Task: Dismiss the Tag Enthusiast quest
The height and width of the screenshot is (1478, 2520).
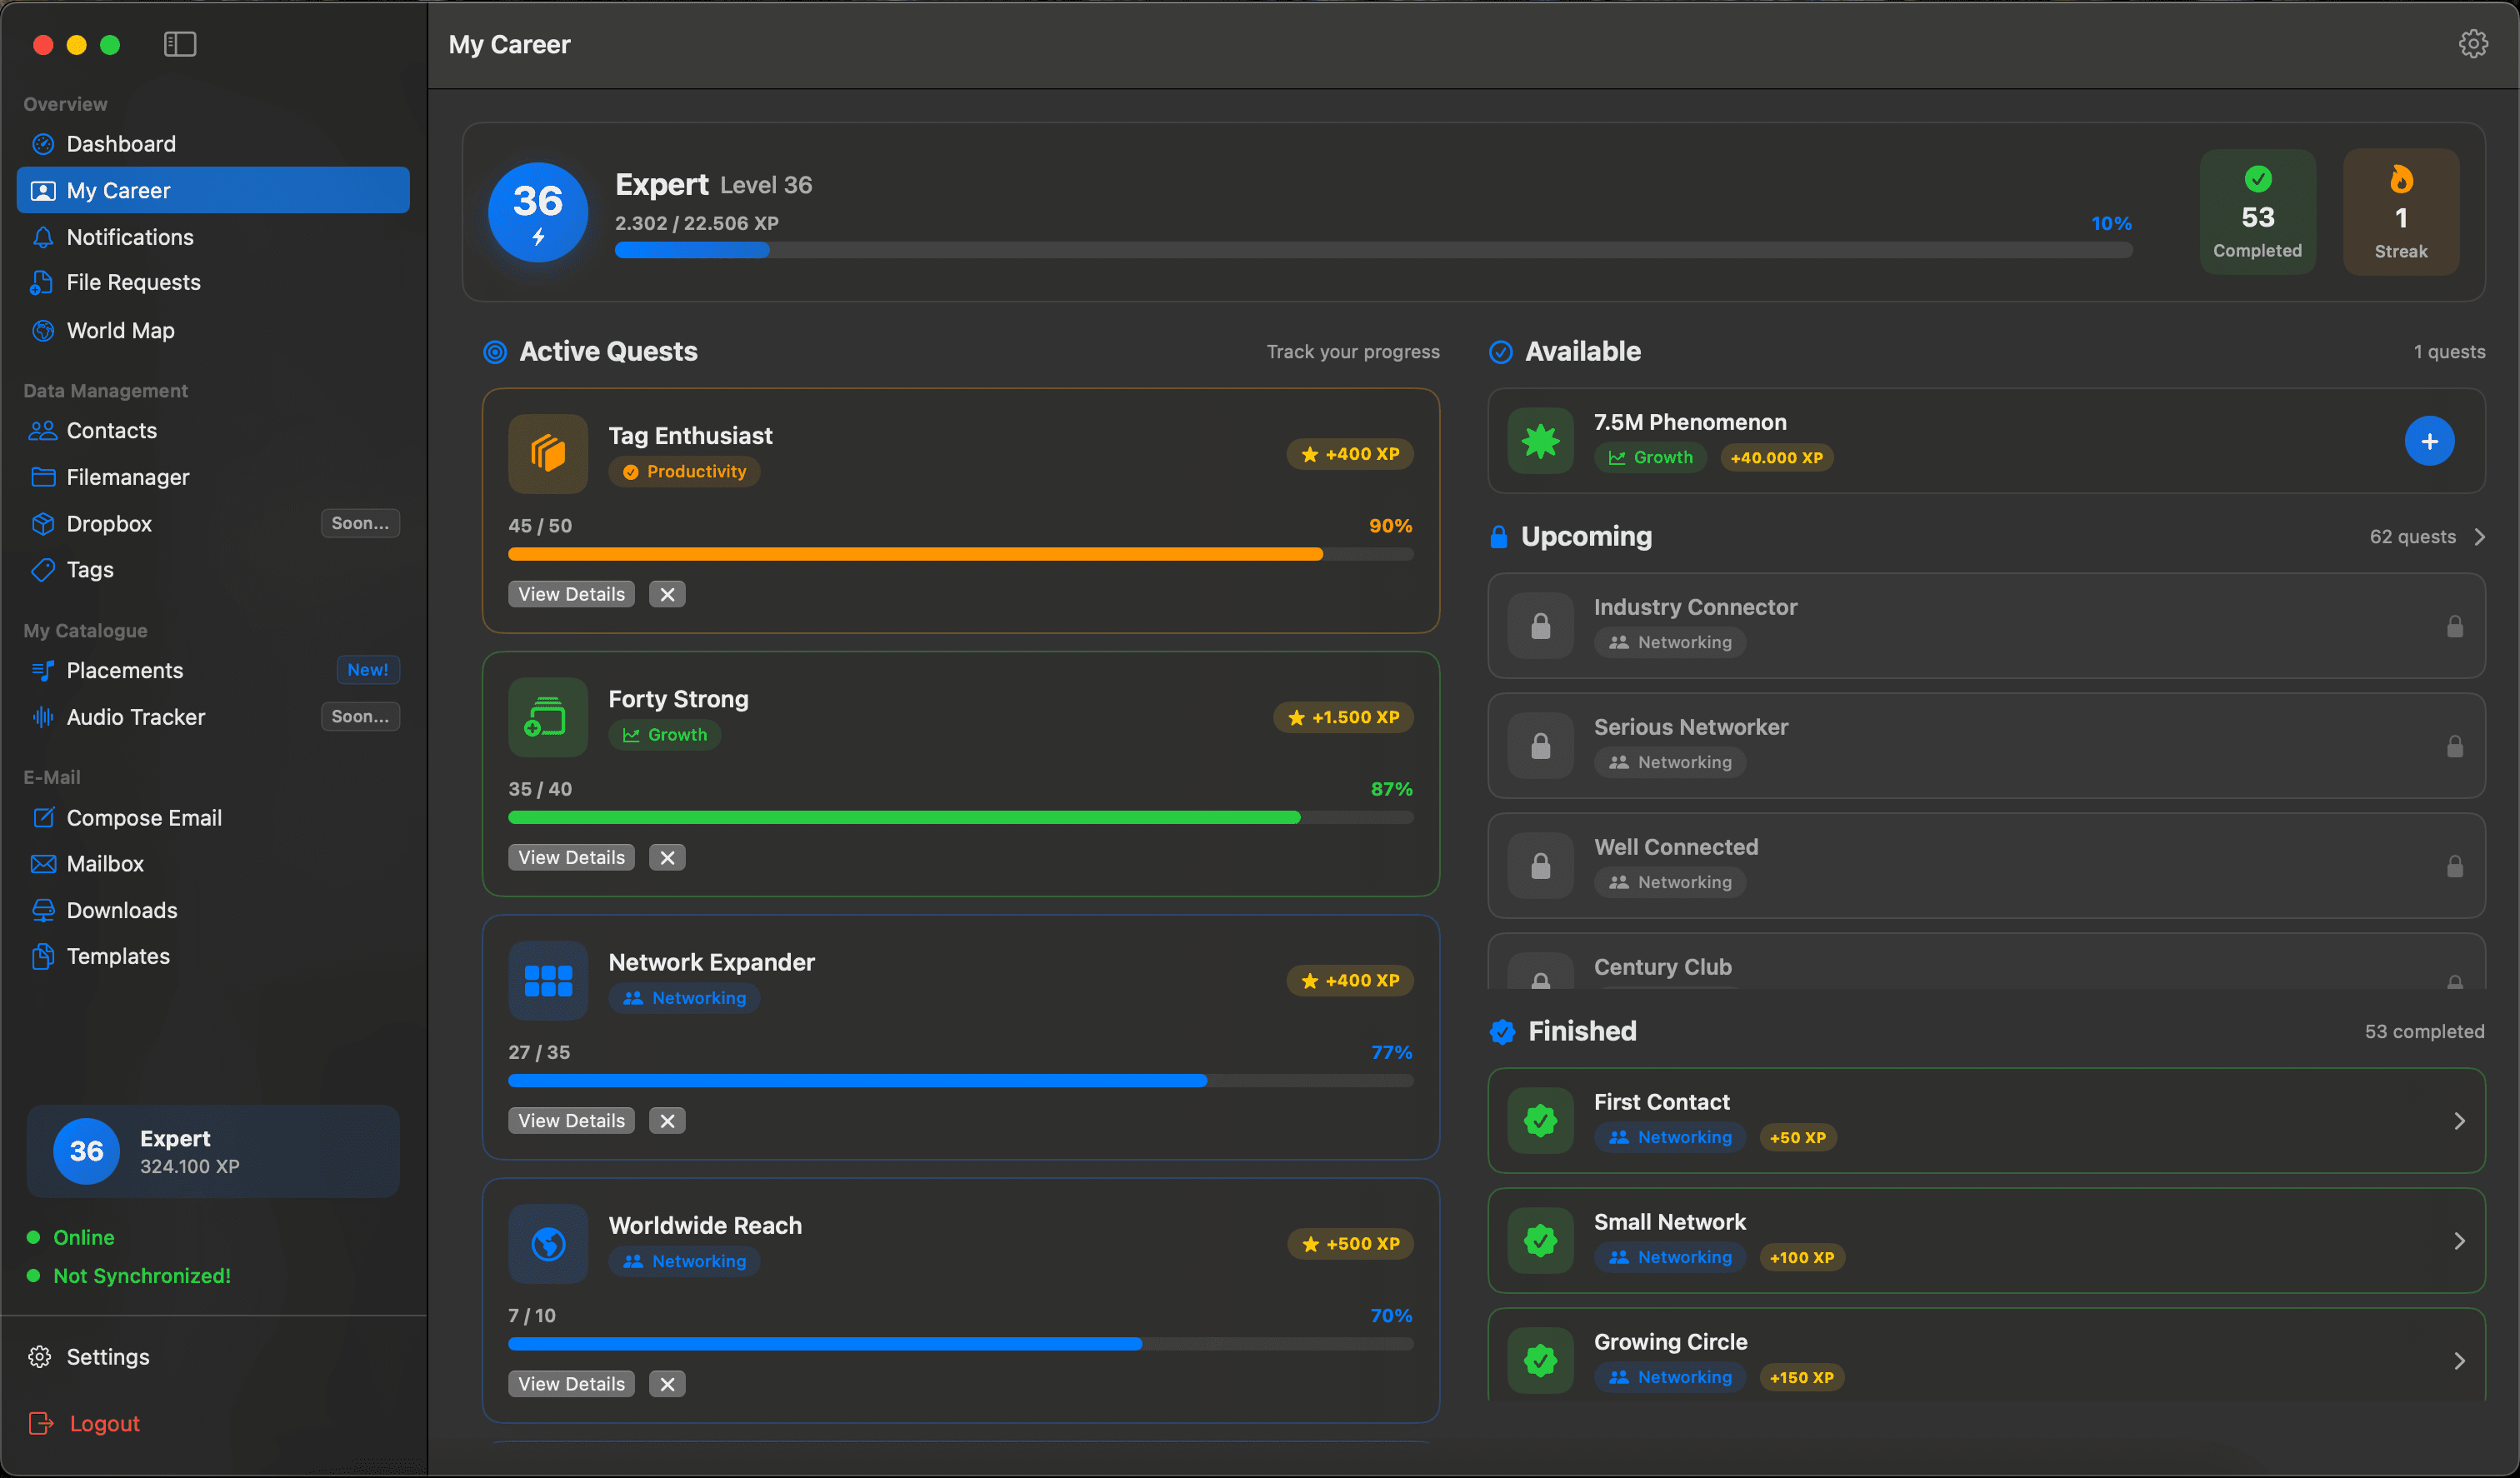Action: tap(666, 593)
